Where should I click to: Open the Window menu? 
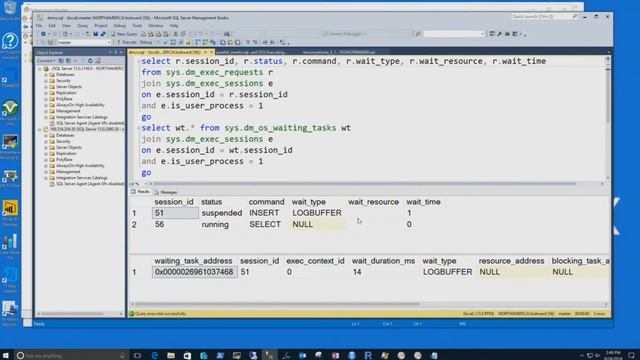coord(156,26)
